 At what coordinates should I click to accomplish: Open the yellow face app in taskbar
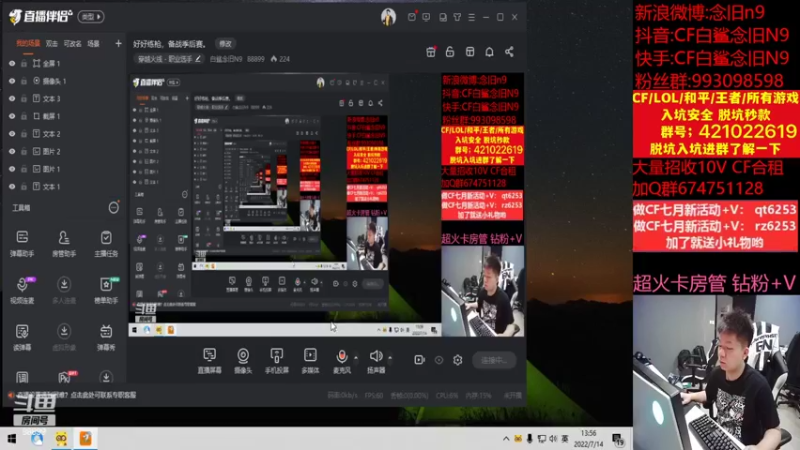61,439
